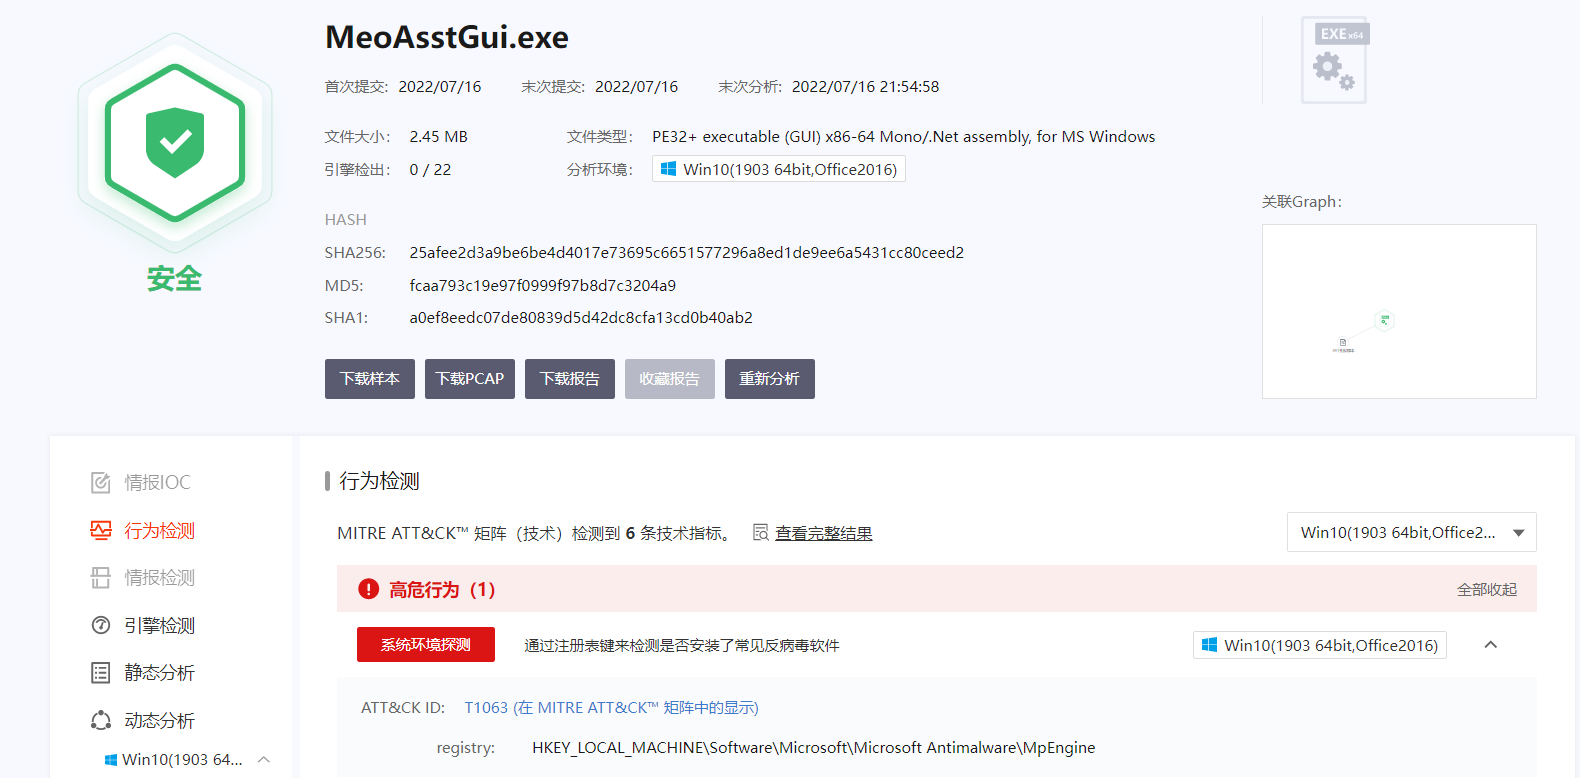
Task: Click the SHA1 hash value a0ef8eedc07de...
Action: click(581, 318)
